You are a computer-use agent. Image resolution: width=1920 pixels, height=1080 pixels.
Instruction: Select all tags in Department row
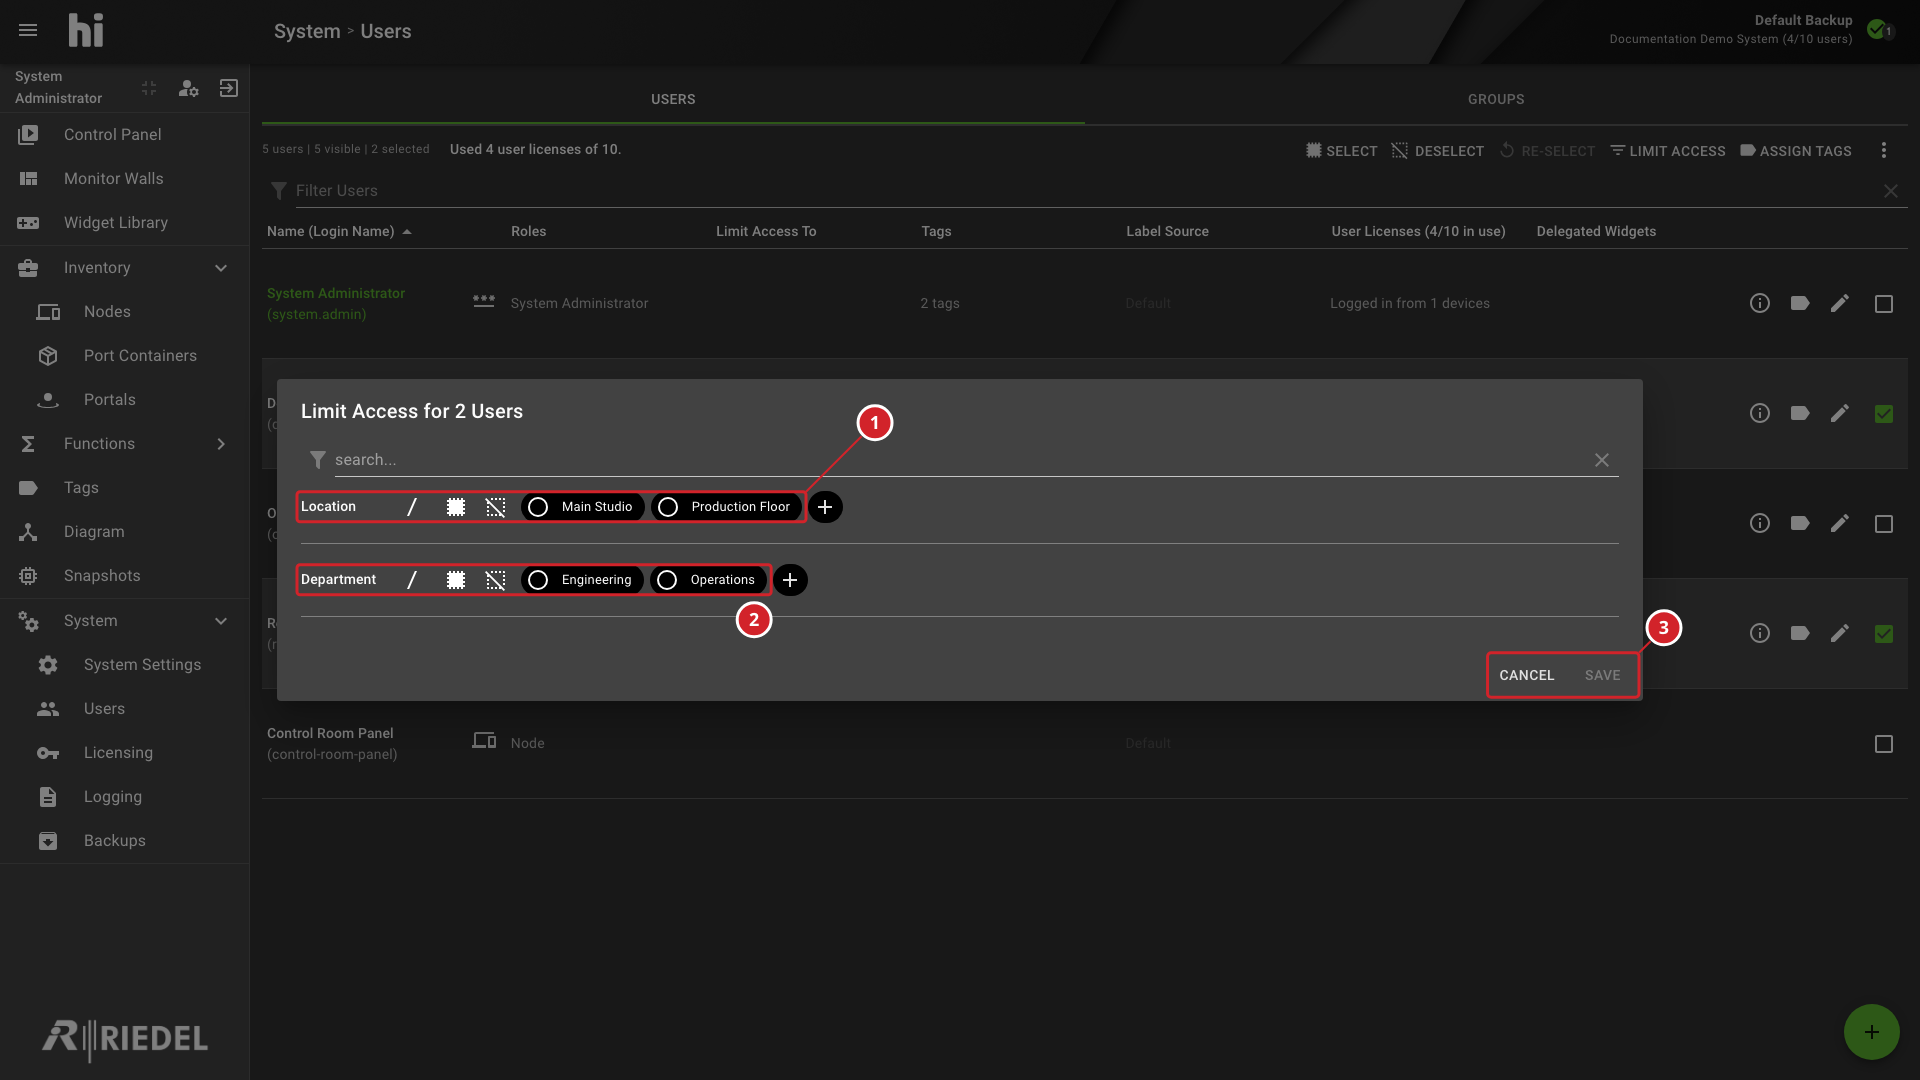point(456,580)
